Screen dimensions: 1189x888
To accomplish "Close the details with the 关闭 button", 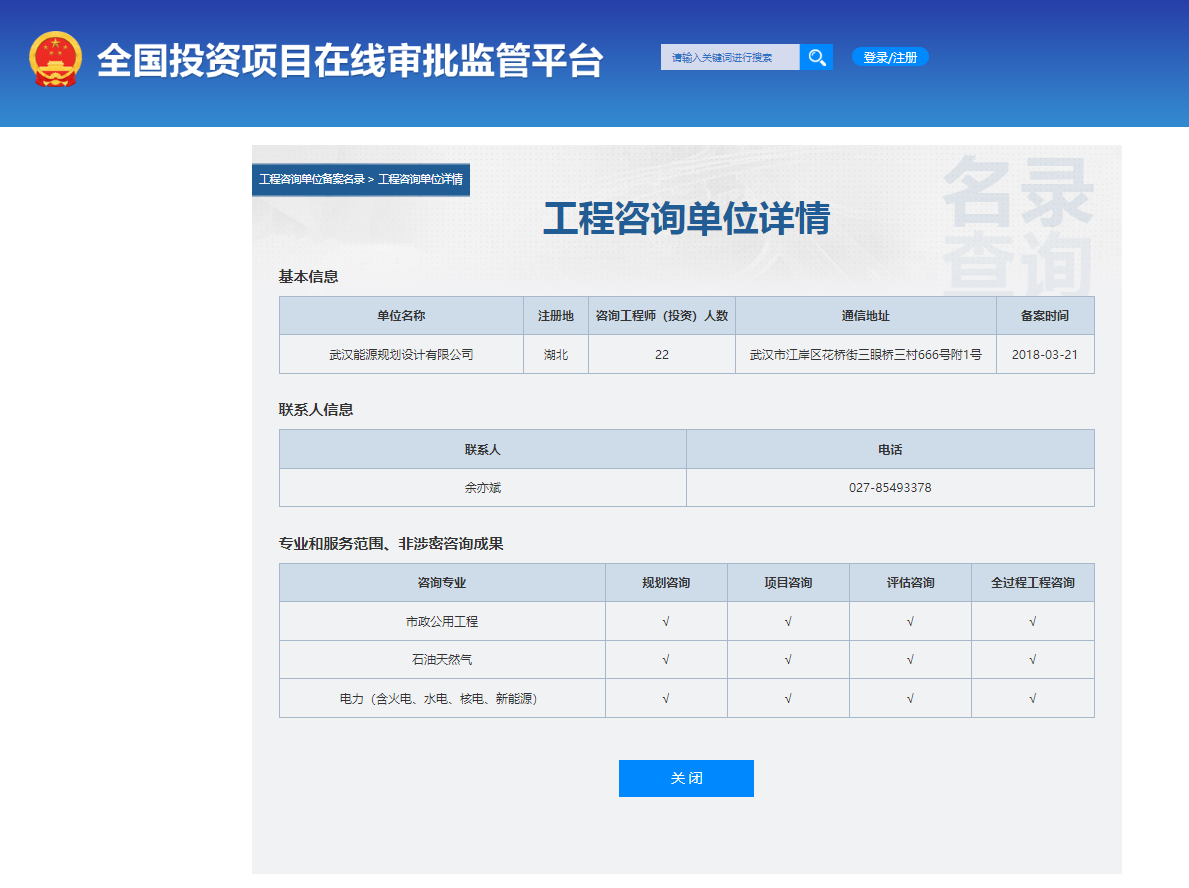I will click(686, 778).
